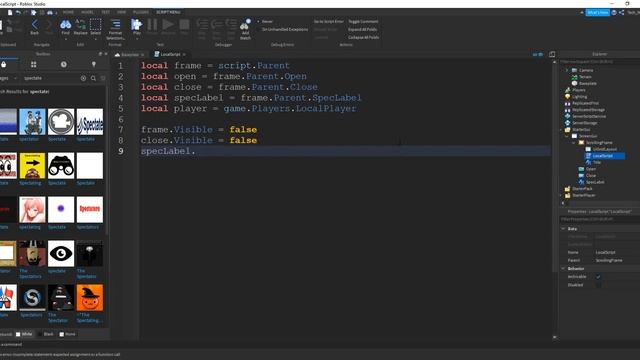The height and width of the screenshot is (360, 640).
Task: Click the Format Selection icon
Action: click(x=116, y=24)
